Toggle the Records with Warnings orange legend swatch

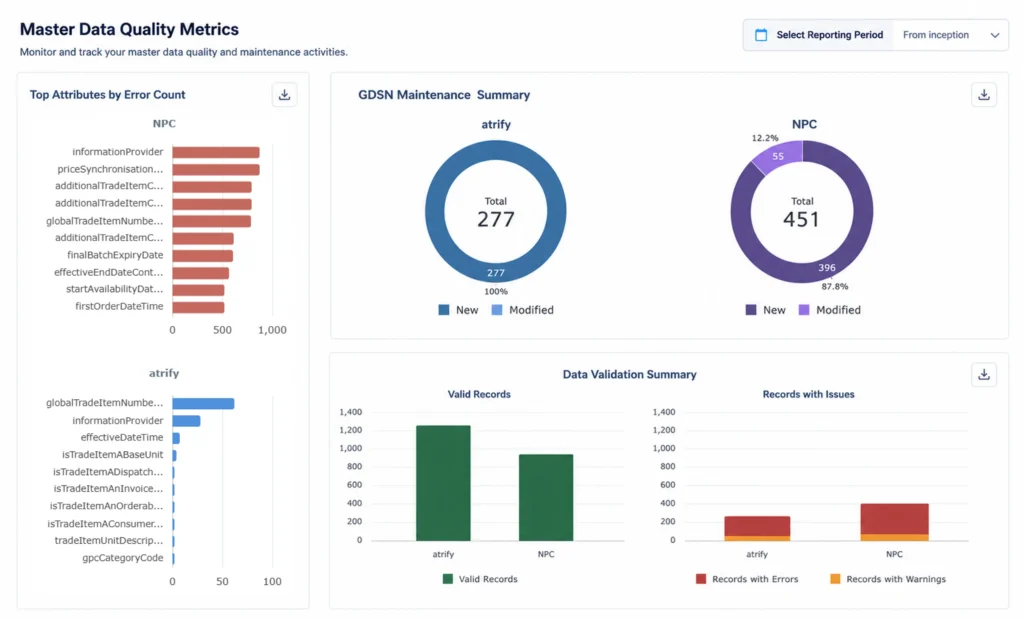(835, 579)
